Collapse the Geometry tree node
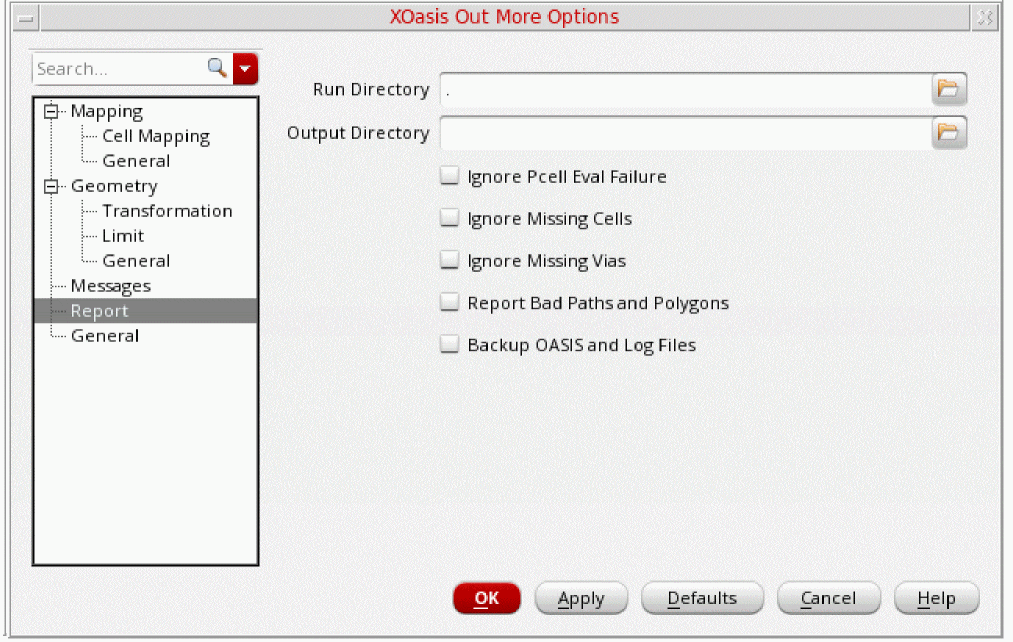 click(x=50, y=187)
